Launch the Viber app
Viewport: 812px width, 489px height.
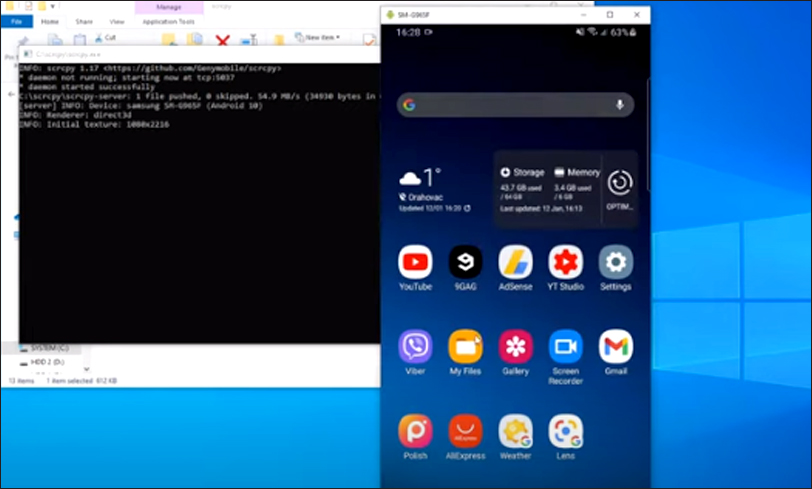coord(415,347)
